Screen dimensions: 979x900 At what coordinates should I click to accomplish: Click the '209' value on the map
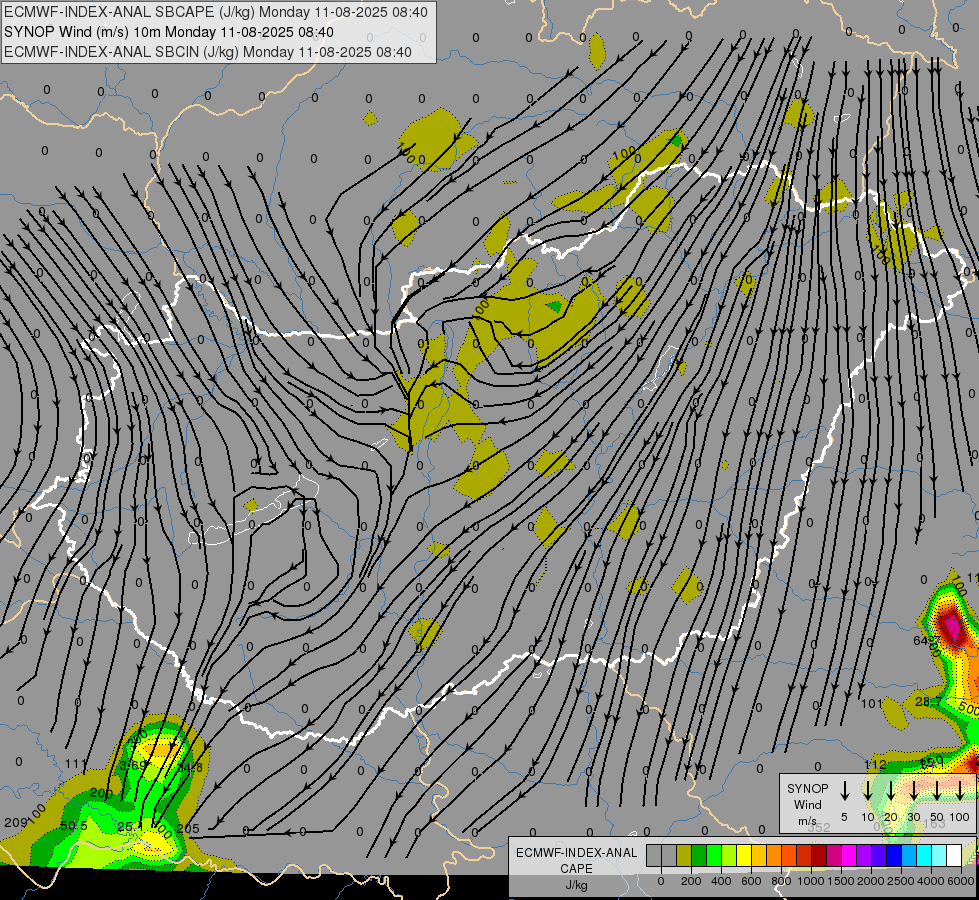(15, 823)
